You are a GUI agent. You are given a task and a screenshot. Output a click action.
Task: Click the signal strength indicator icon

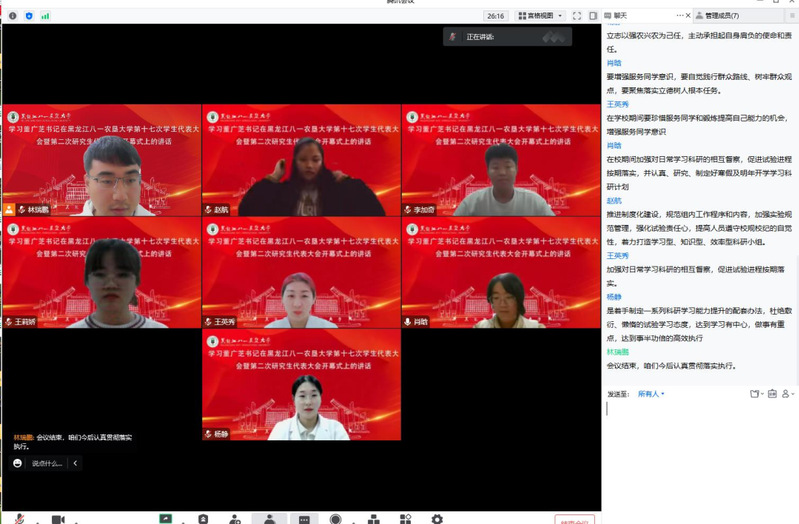(45, 16)
